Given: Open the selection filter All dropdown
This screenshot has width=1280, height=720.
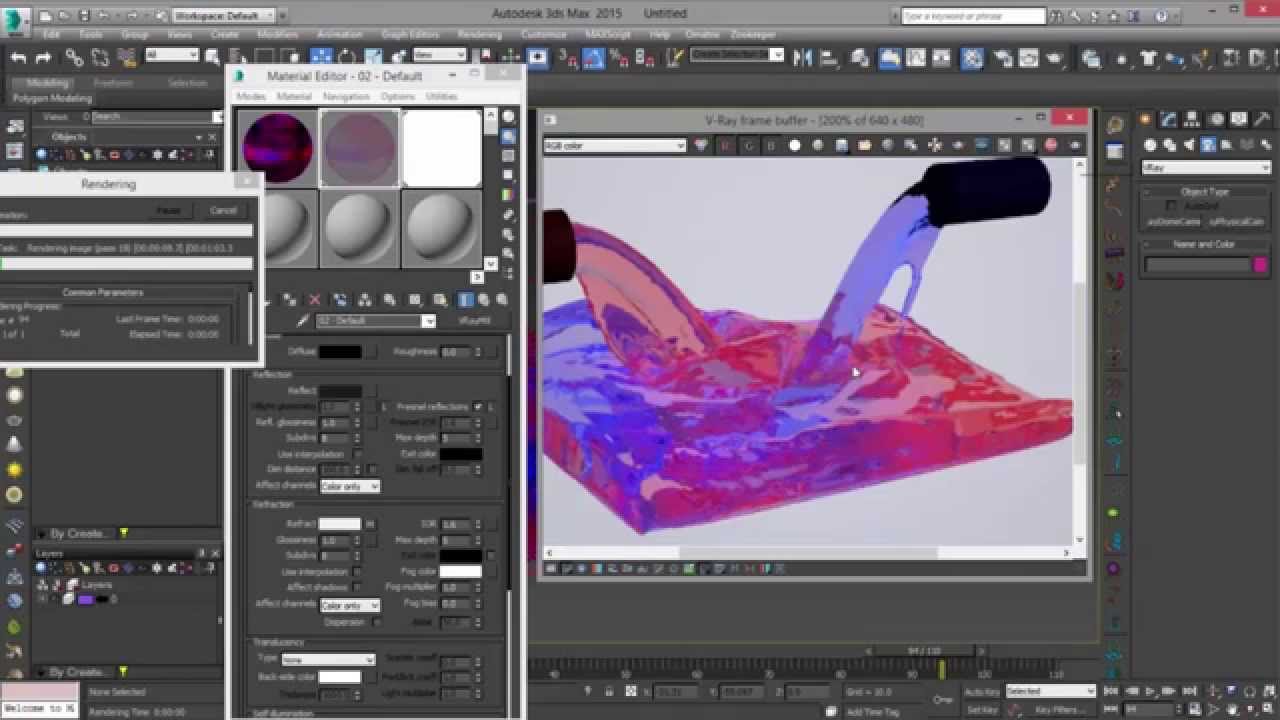Looking at the screenshot, I should pos(172,55).
